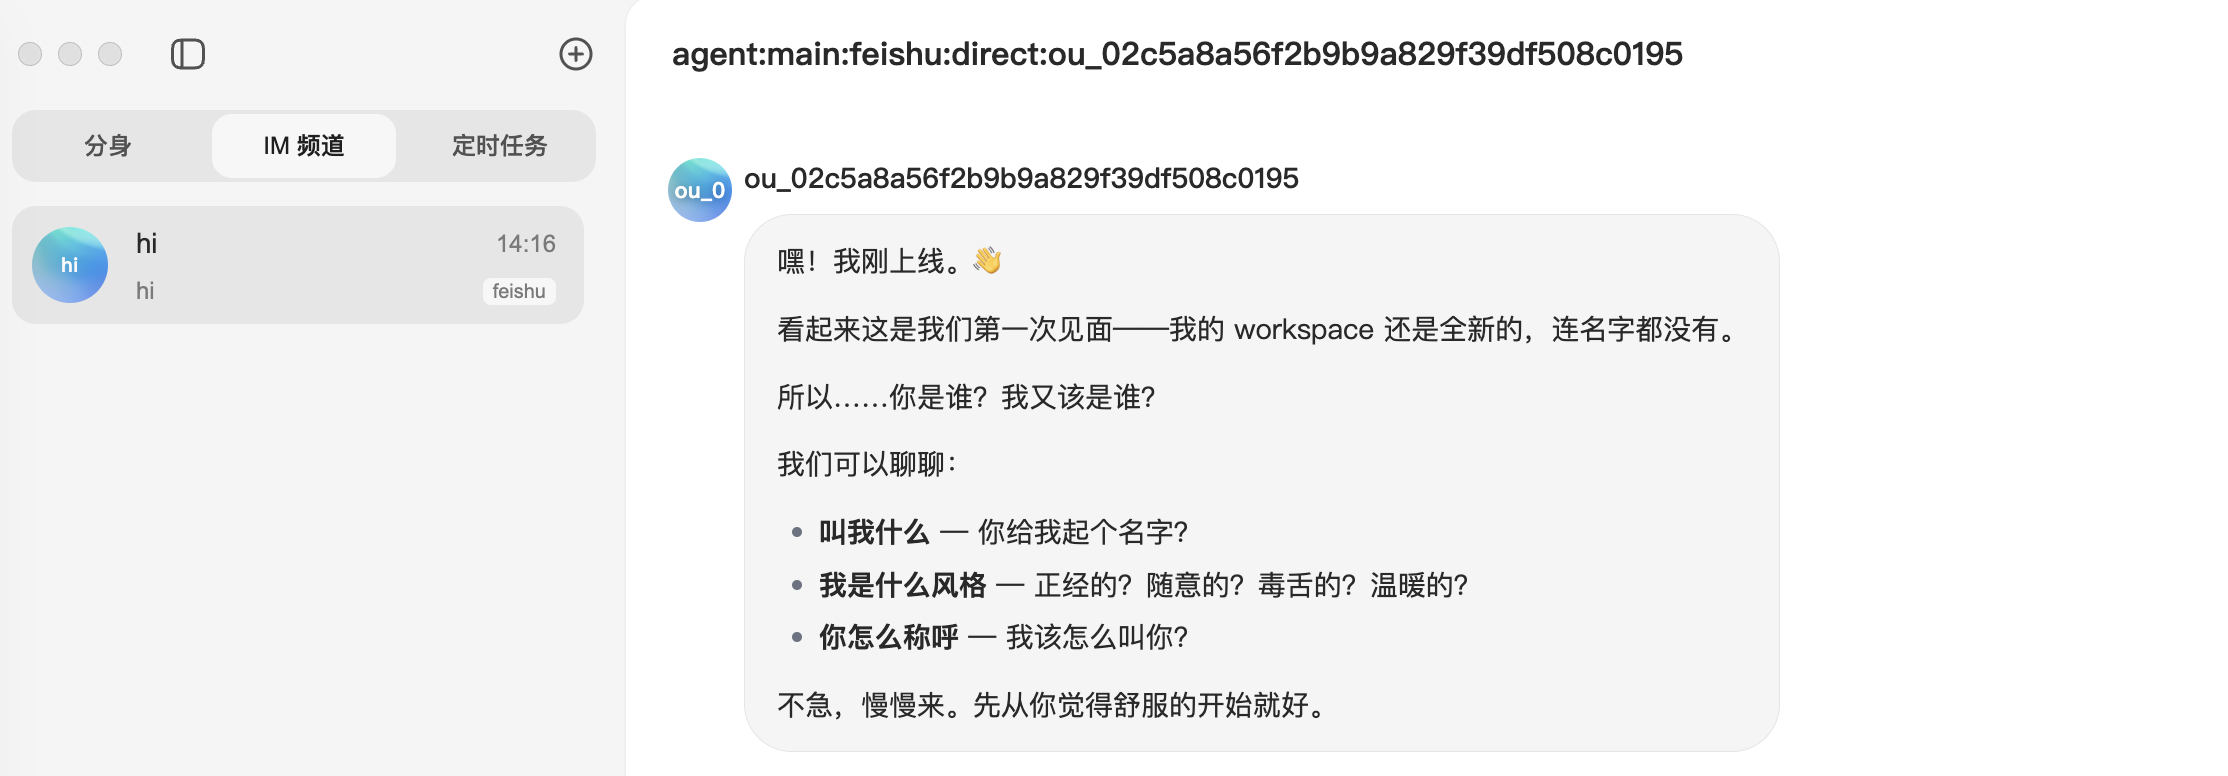The image size is (2228, 776).
Task: Click the 14:16 timestamp on conversation
Action: coord(526,244)
